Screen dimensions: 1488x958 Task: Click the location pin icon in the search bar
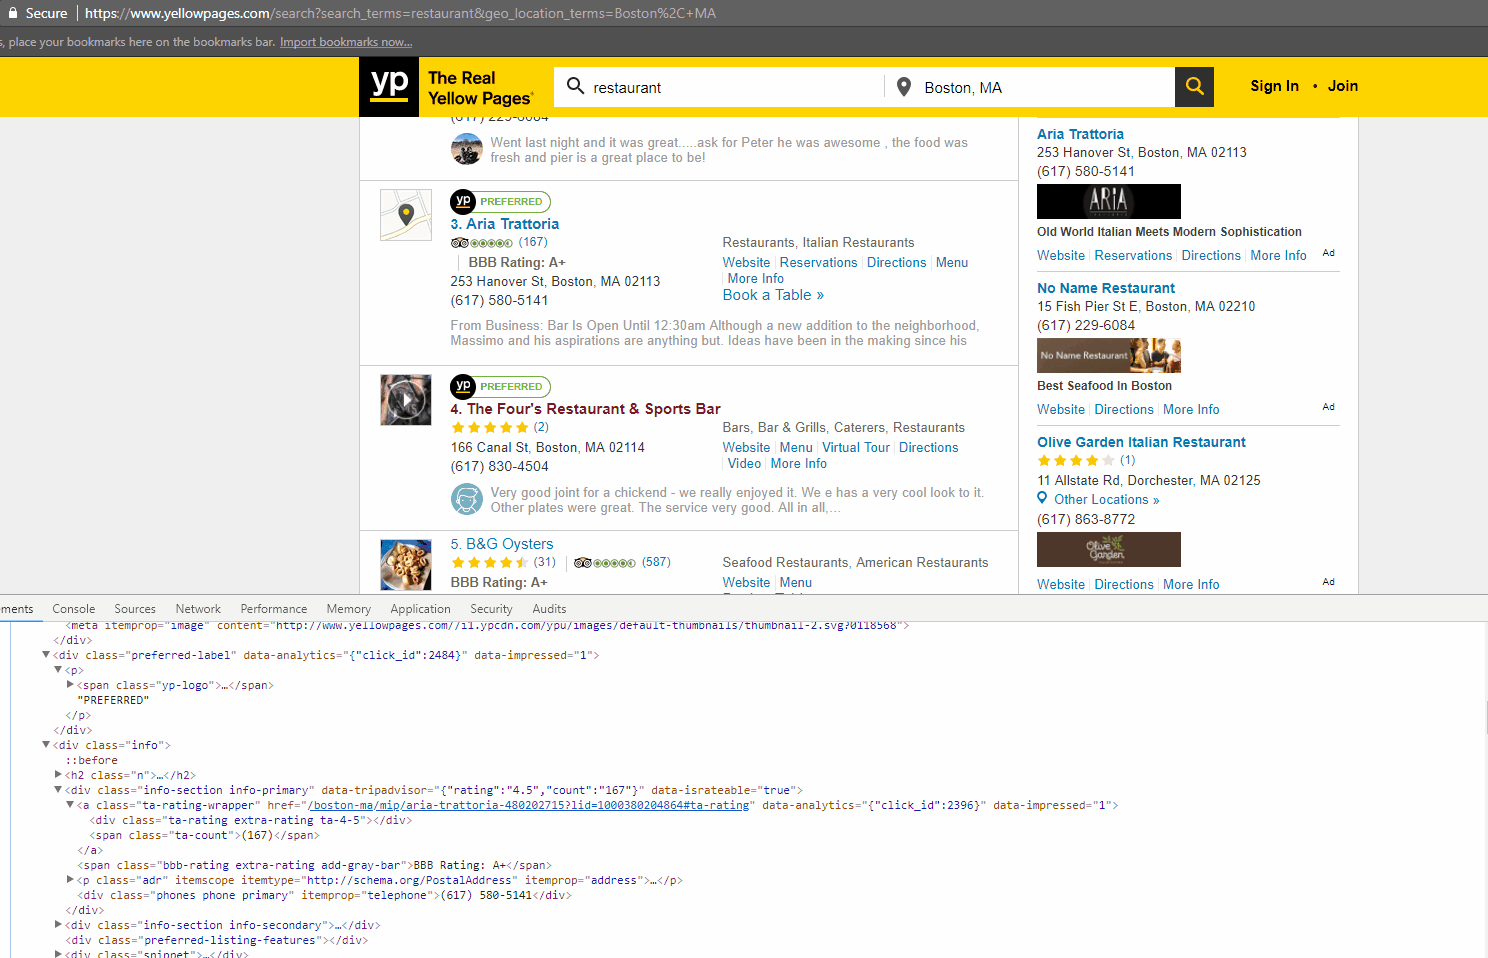click(904, 87)
